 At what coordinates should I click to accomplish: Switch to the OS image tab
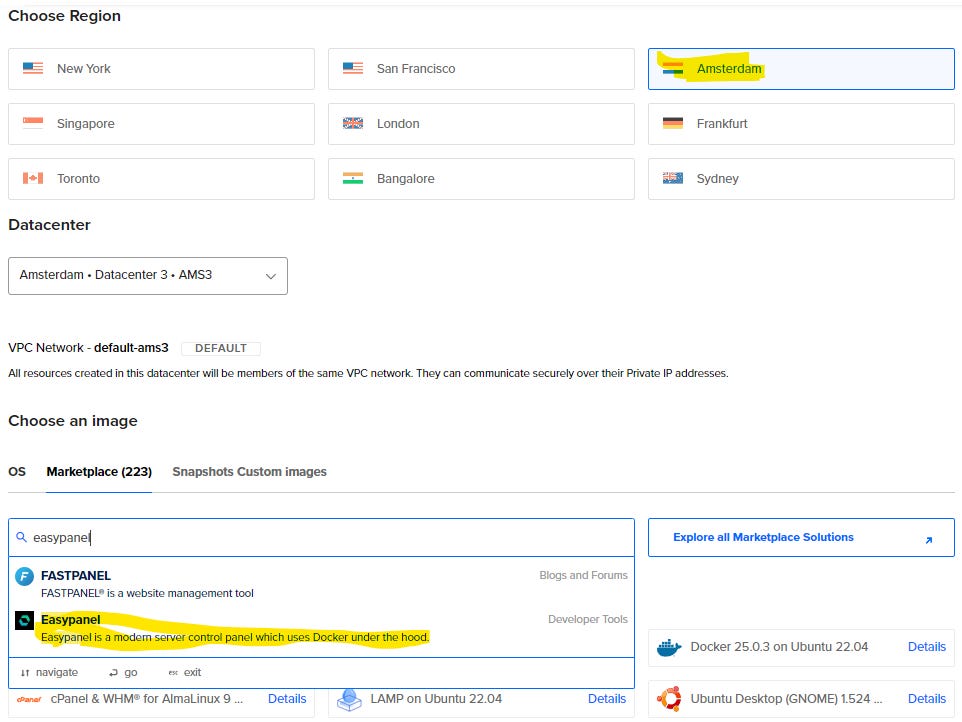[x=17, y=472]
